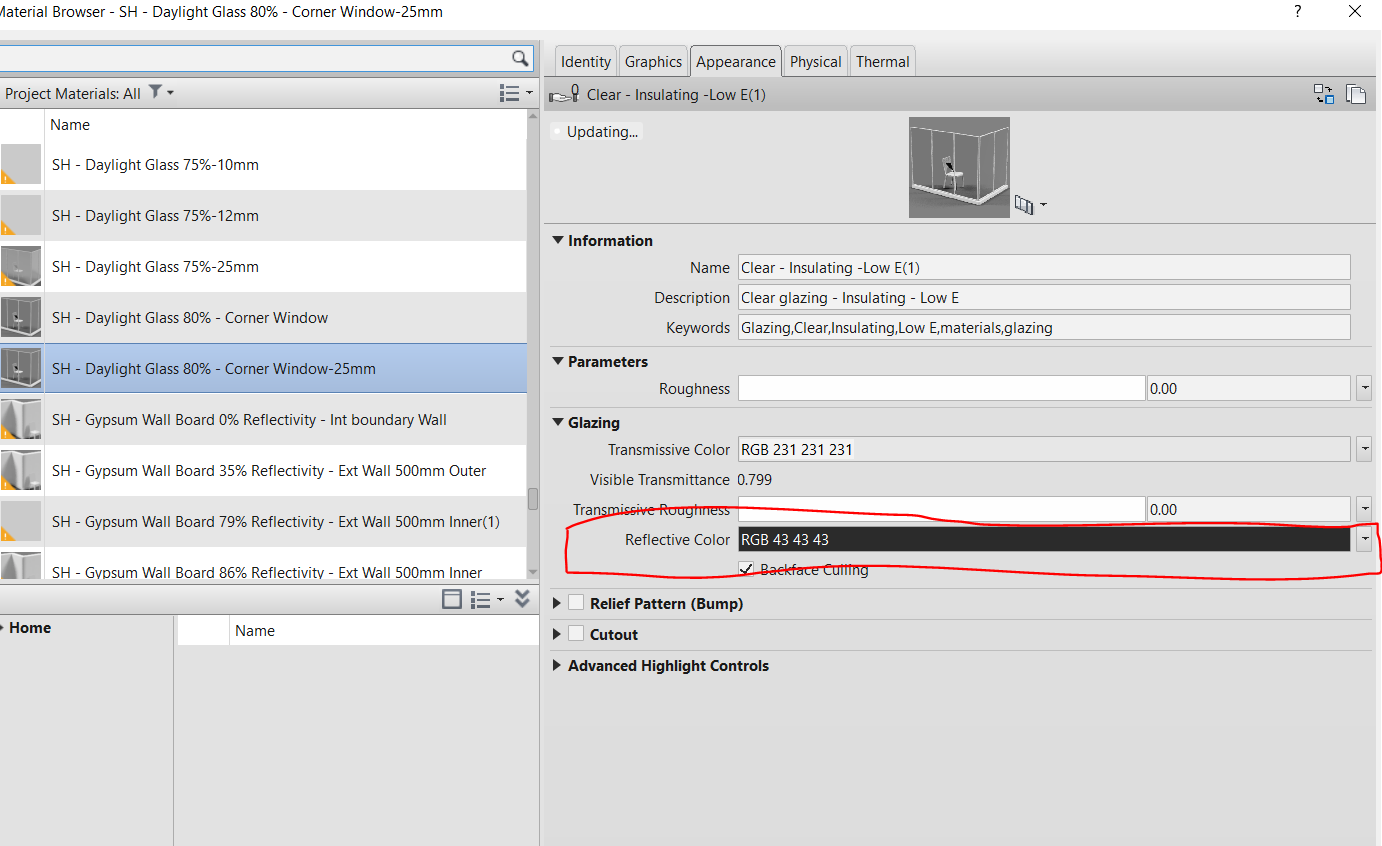Click the replace asset icon
The width and height of the screenshot is (1382, 846).
1324,94
